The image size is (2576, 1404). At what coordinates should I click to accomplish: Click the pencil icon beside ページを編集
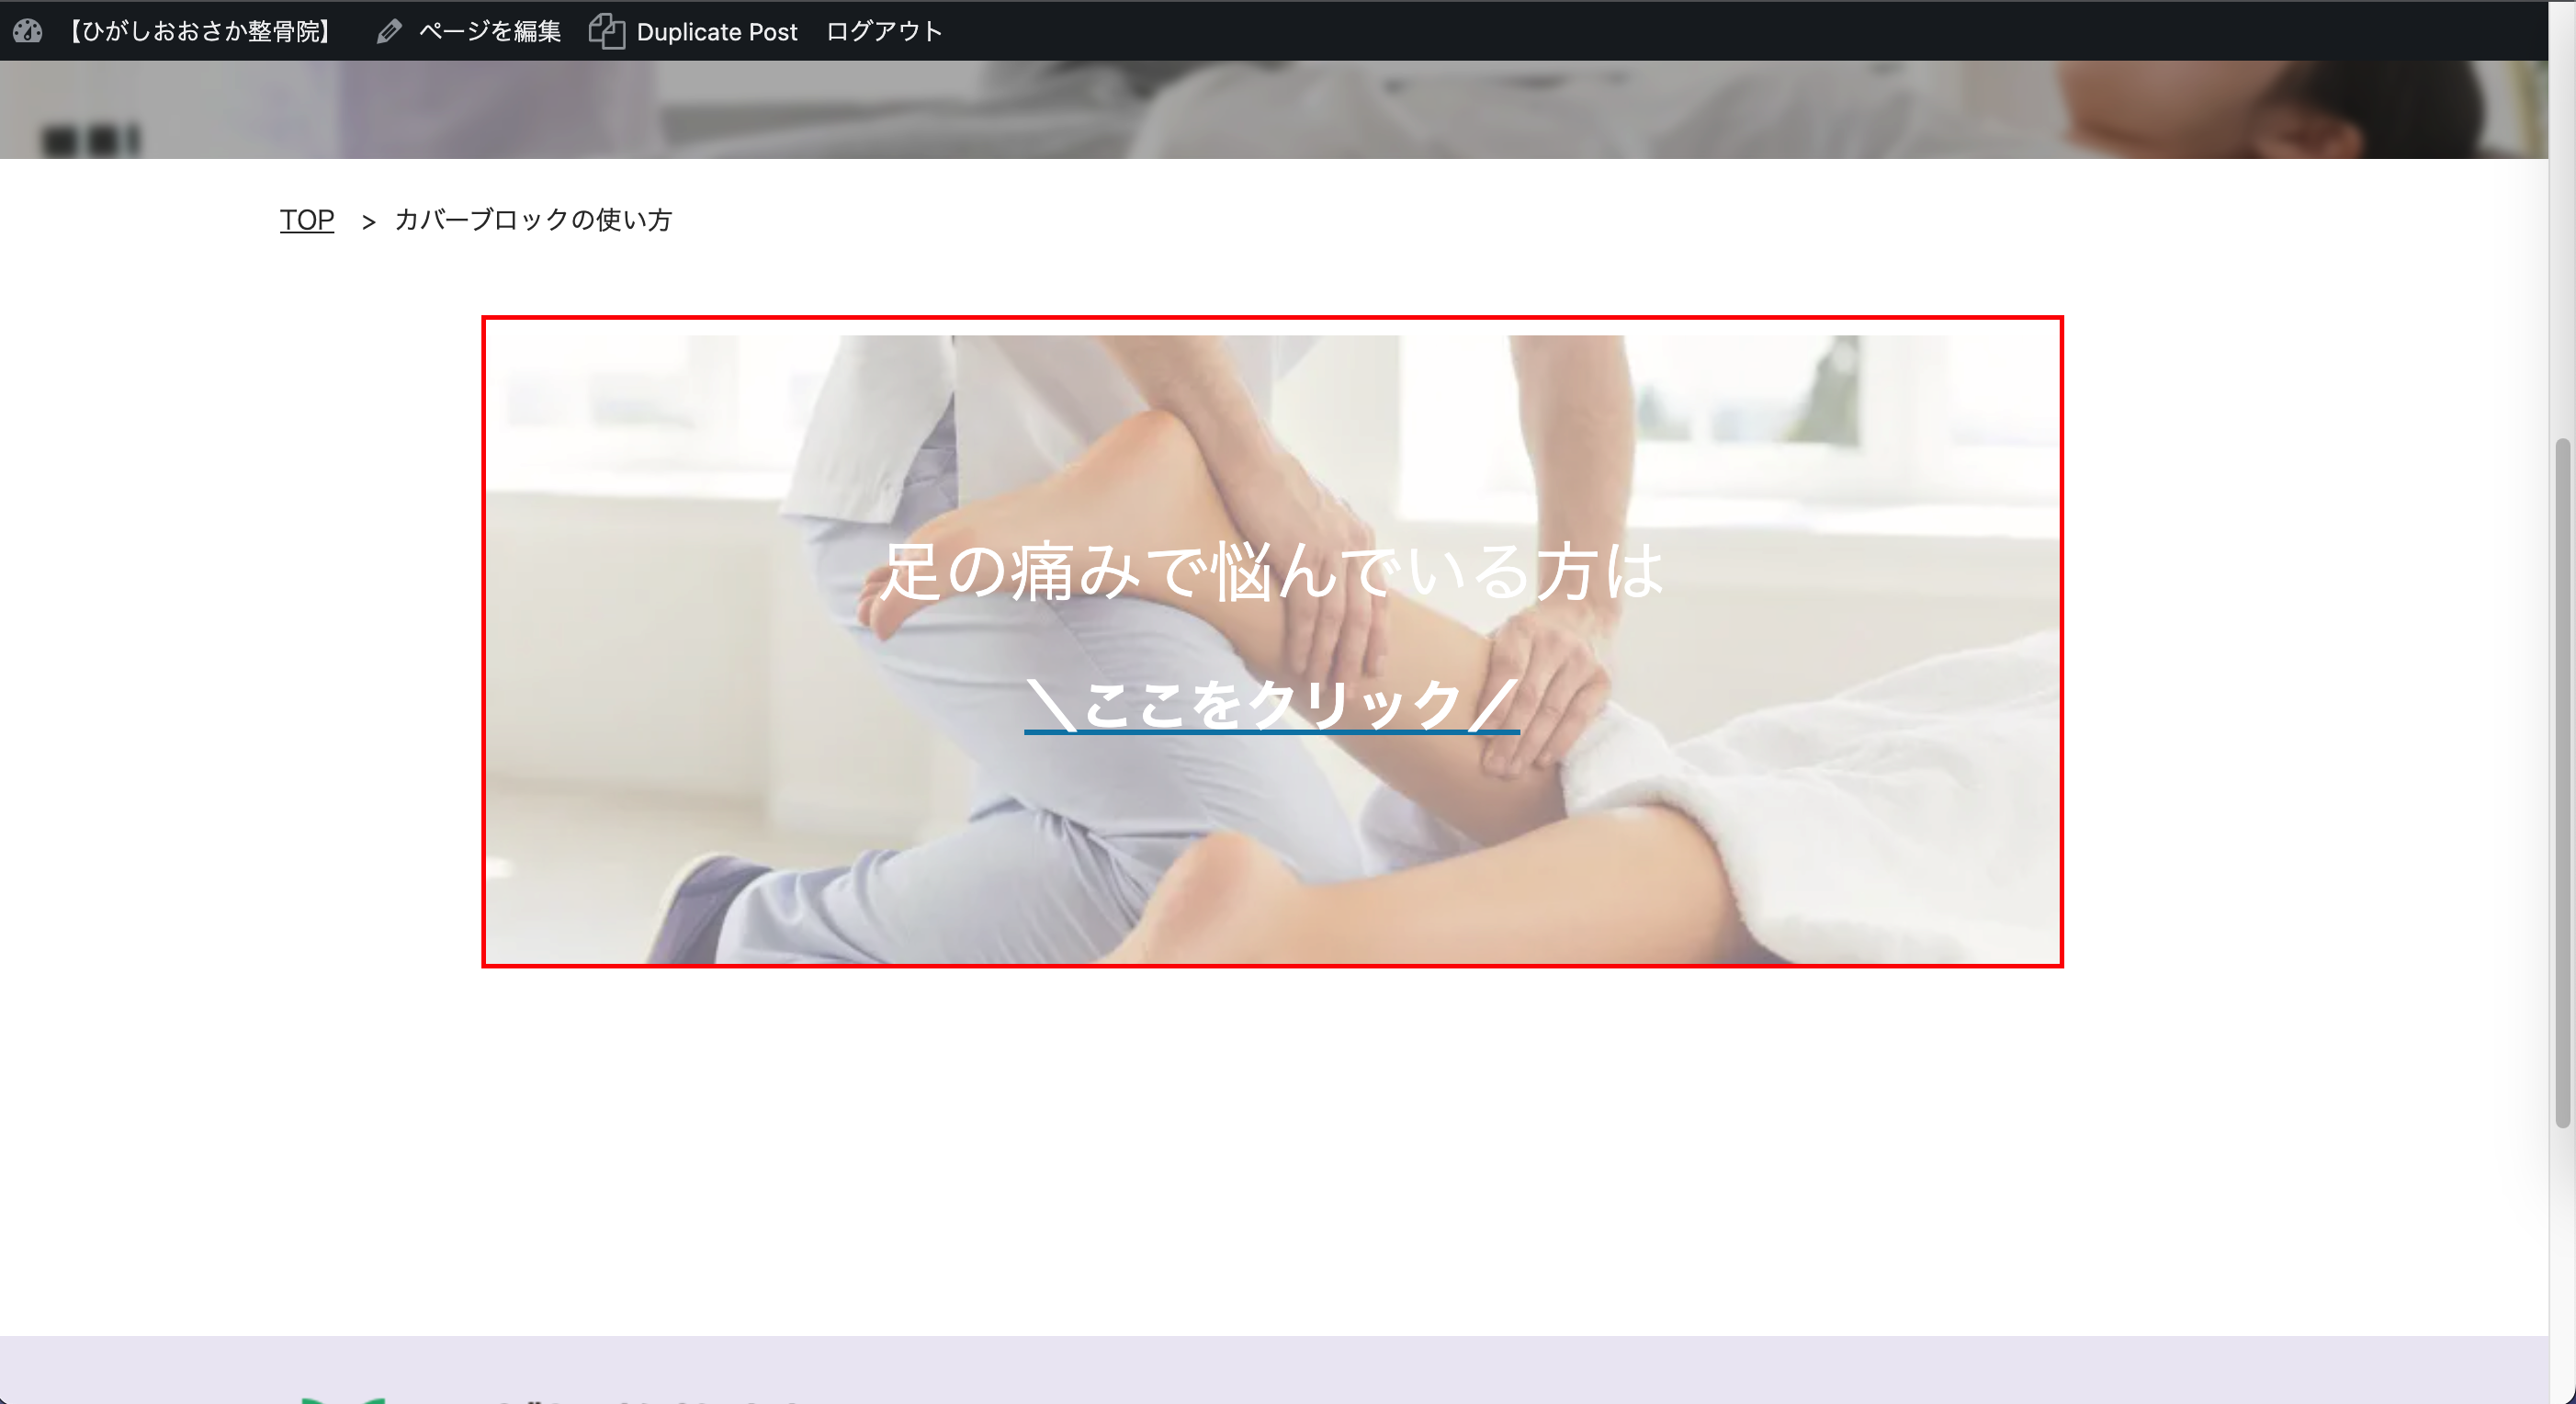tap(389, 32)
